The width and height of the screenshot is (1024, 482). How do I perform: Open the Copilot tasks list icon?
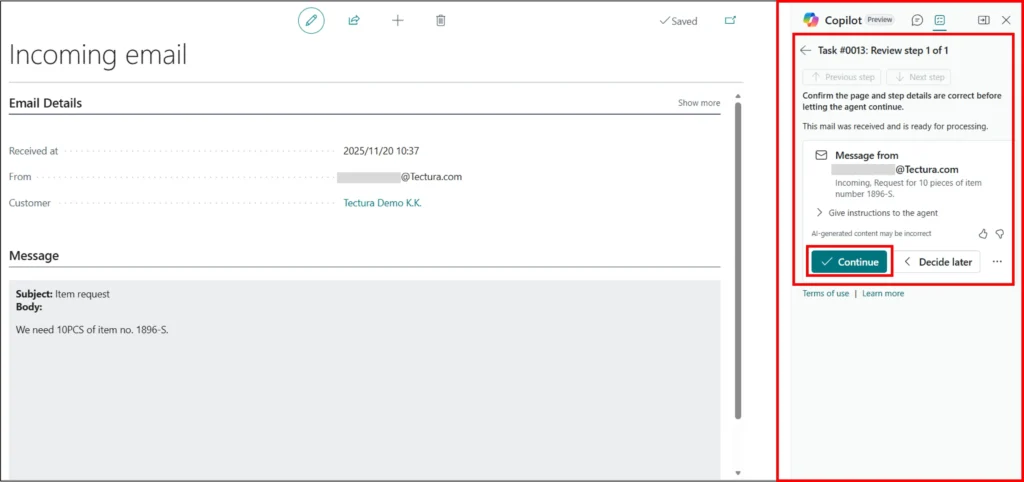(x=940, y=20)
